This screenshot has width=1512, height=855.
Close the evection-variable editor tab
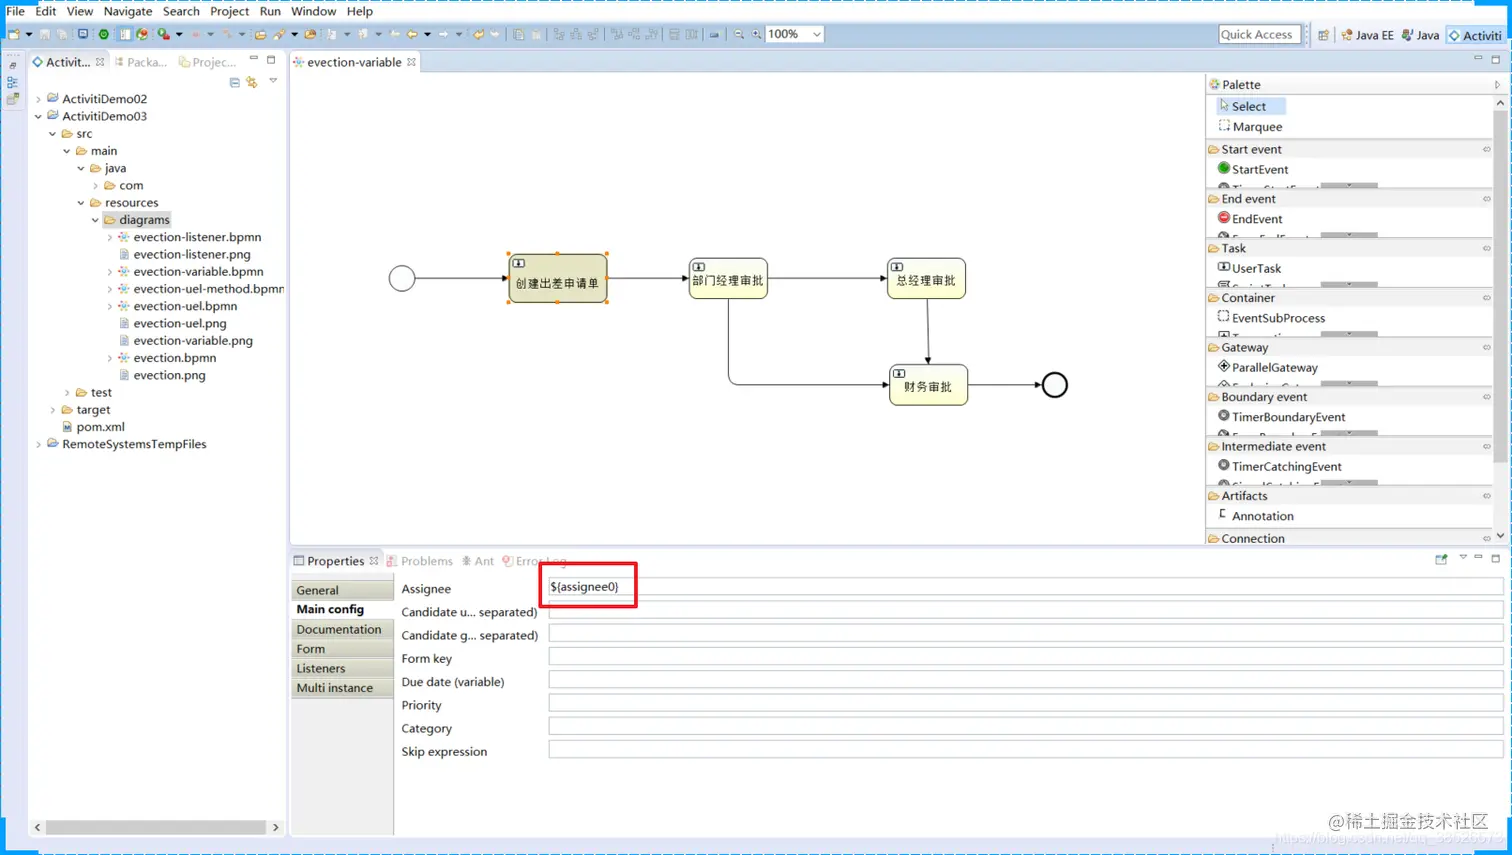[x=411, y=62]
